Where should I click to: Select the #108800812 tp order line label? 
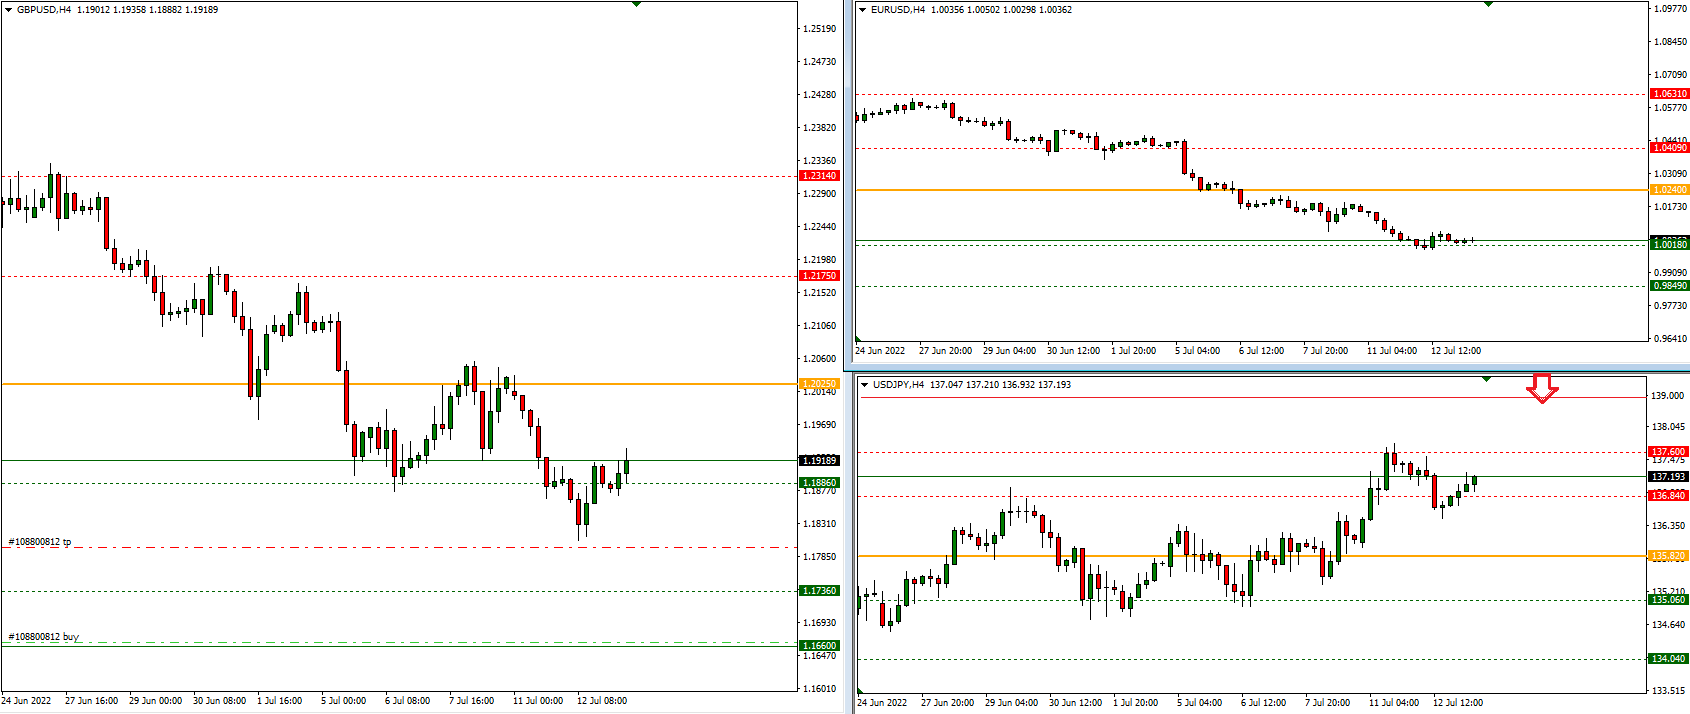[40, 542]
